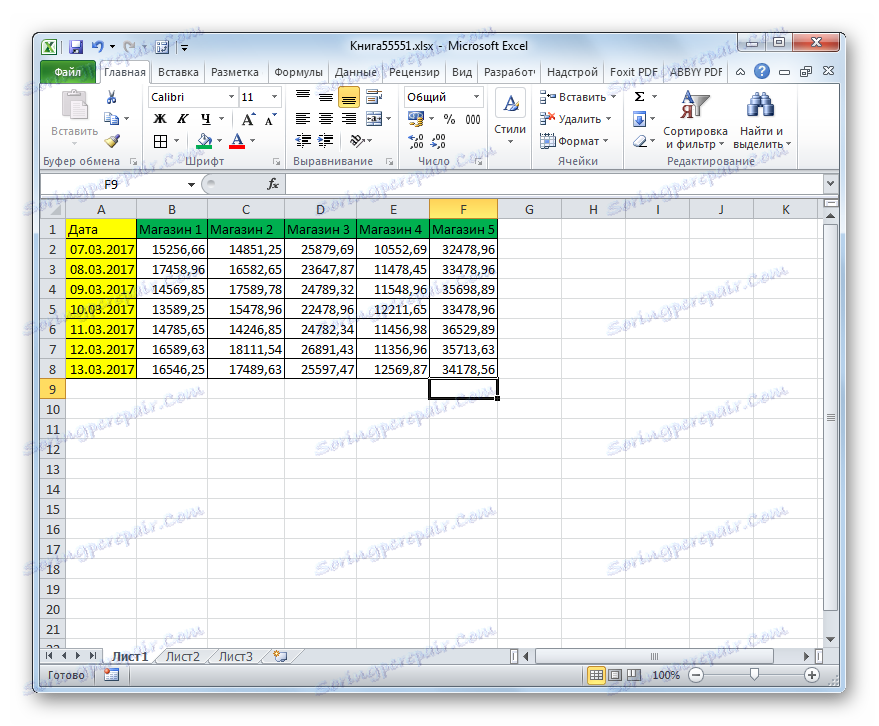The image size is (879, 726).
Task: Toggle wrap text alignment option
Action: click(x=372, y=96)
